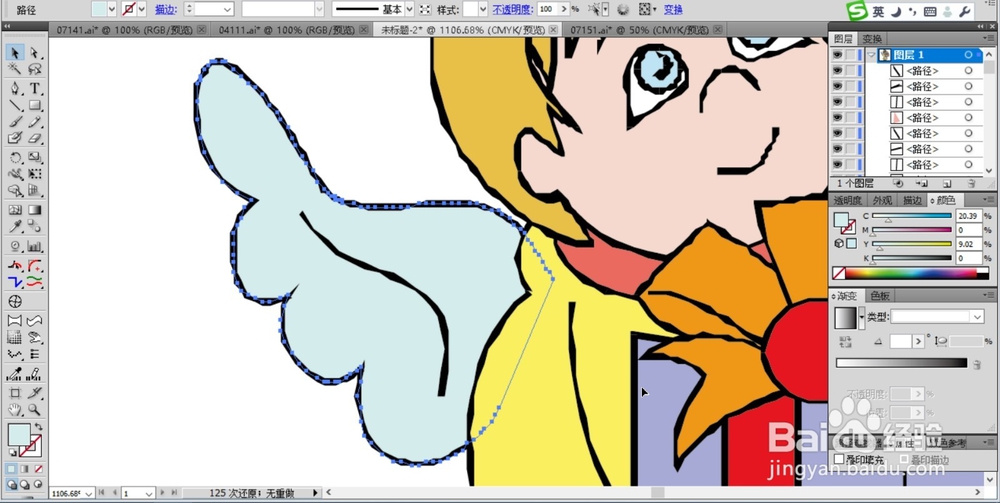
Task: Enable 叠印填充 overprint fill checkbox
Action: coord(839,459)
